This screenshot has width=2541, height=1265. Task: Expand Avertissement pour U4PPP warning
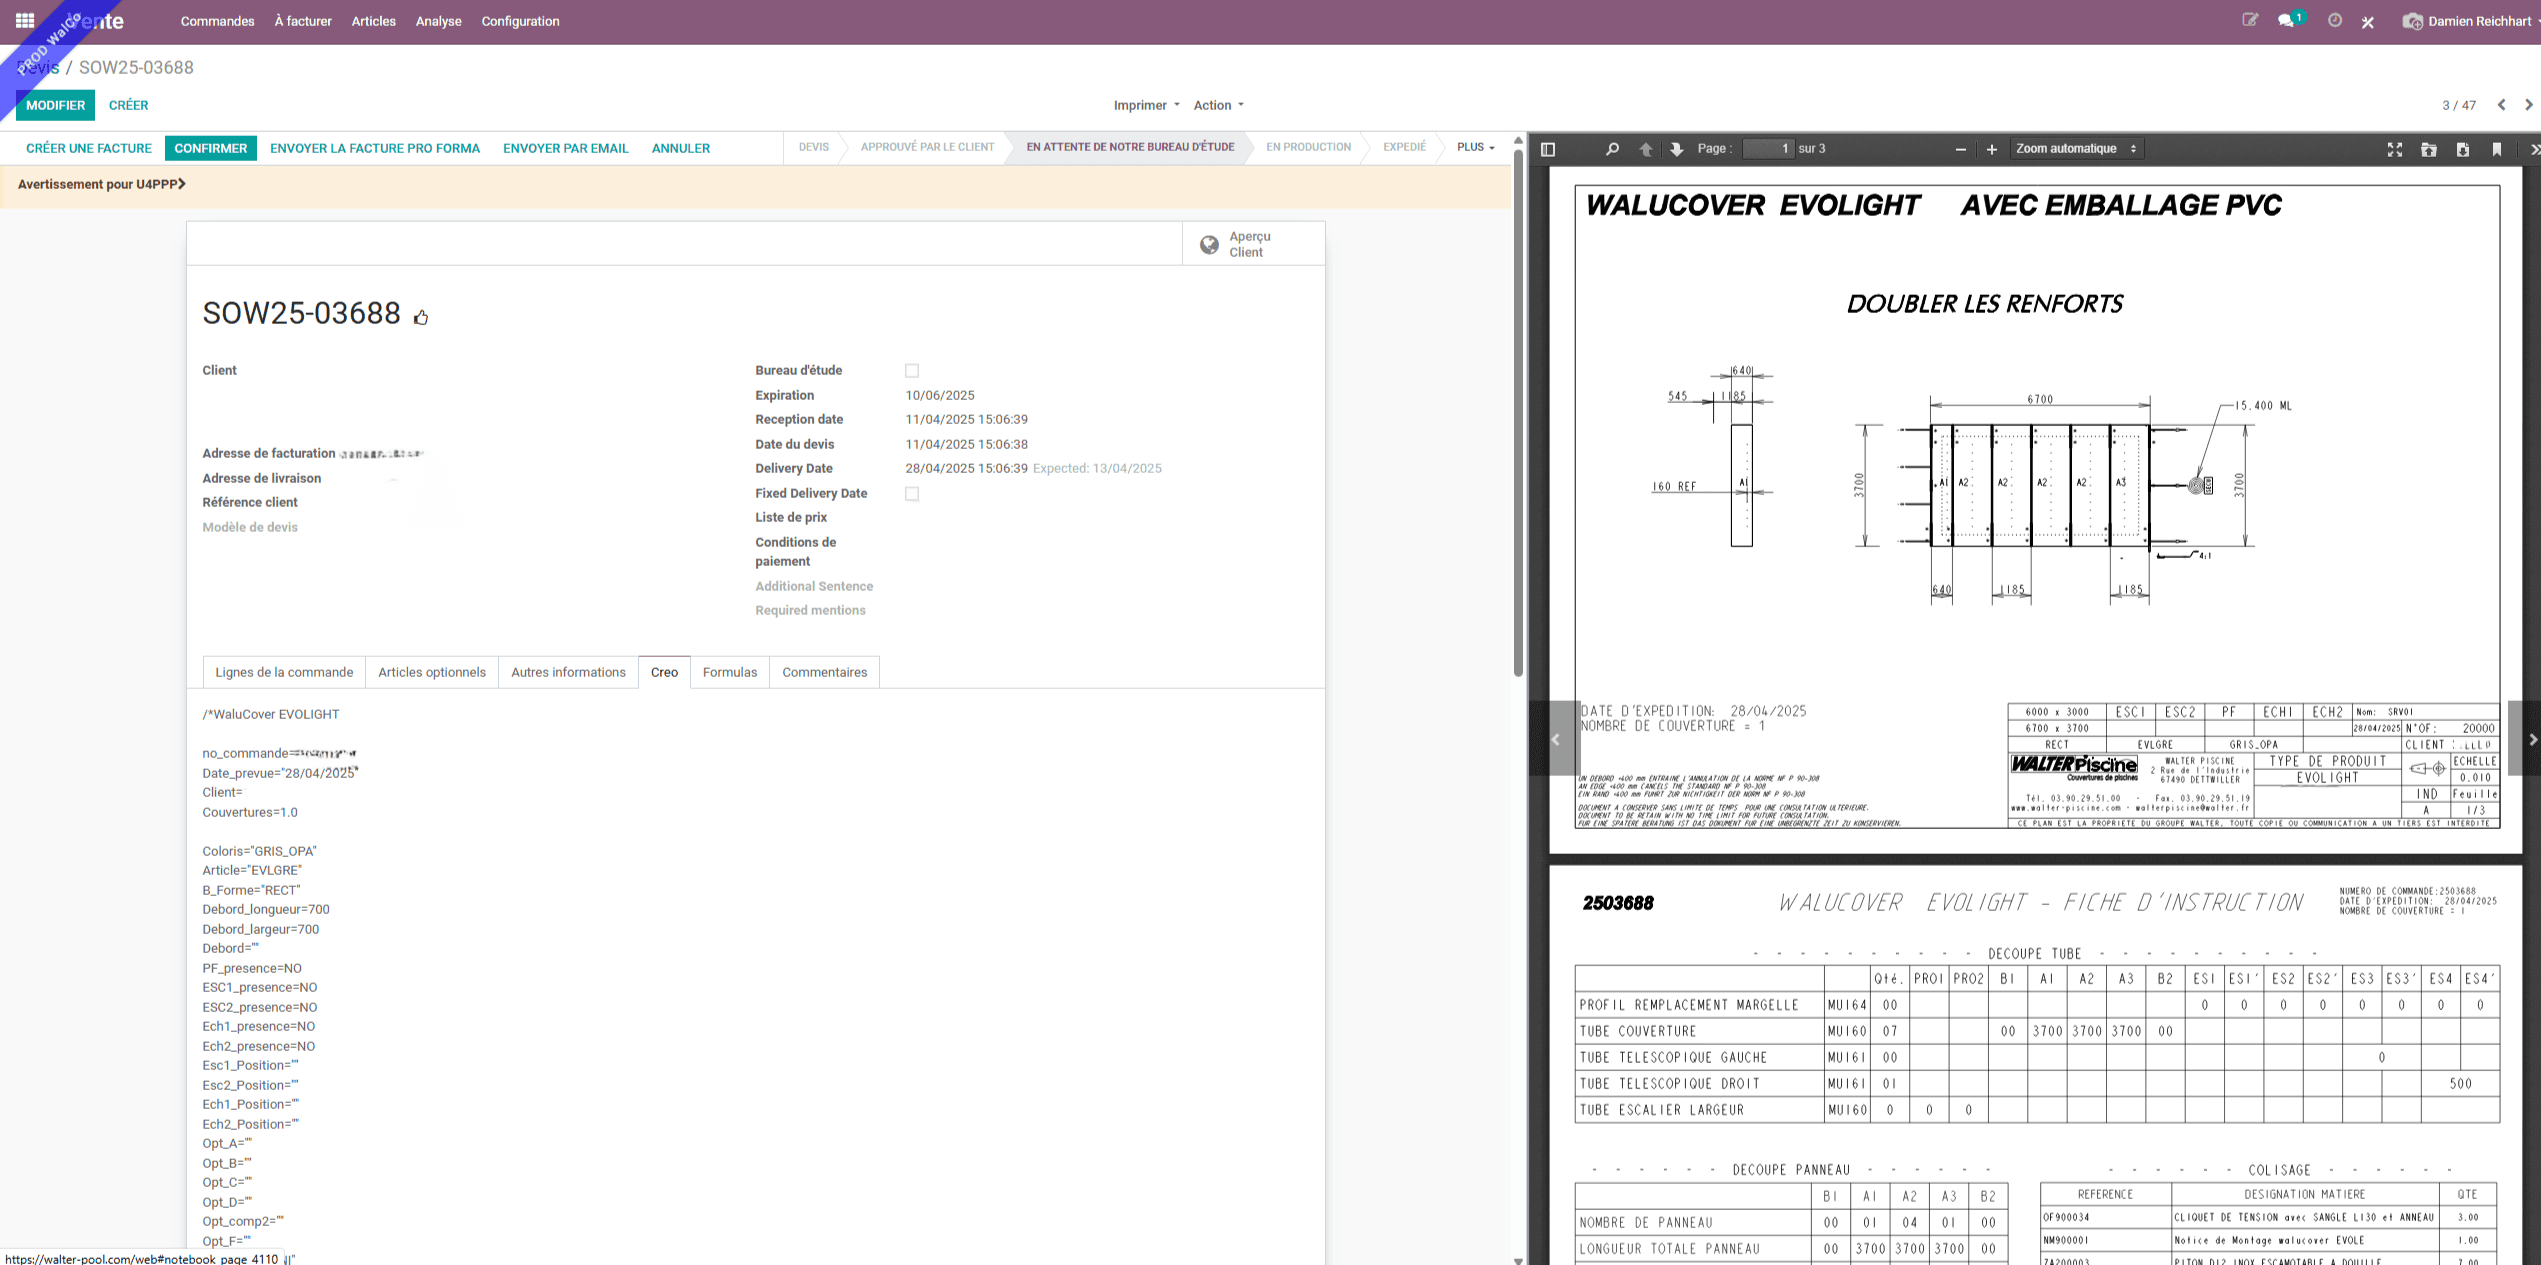click(x=102, y=184)
